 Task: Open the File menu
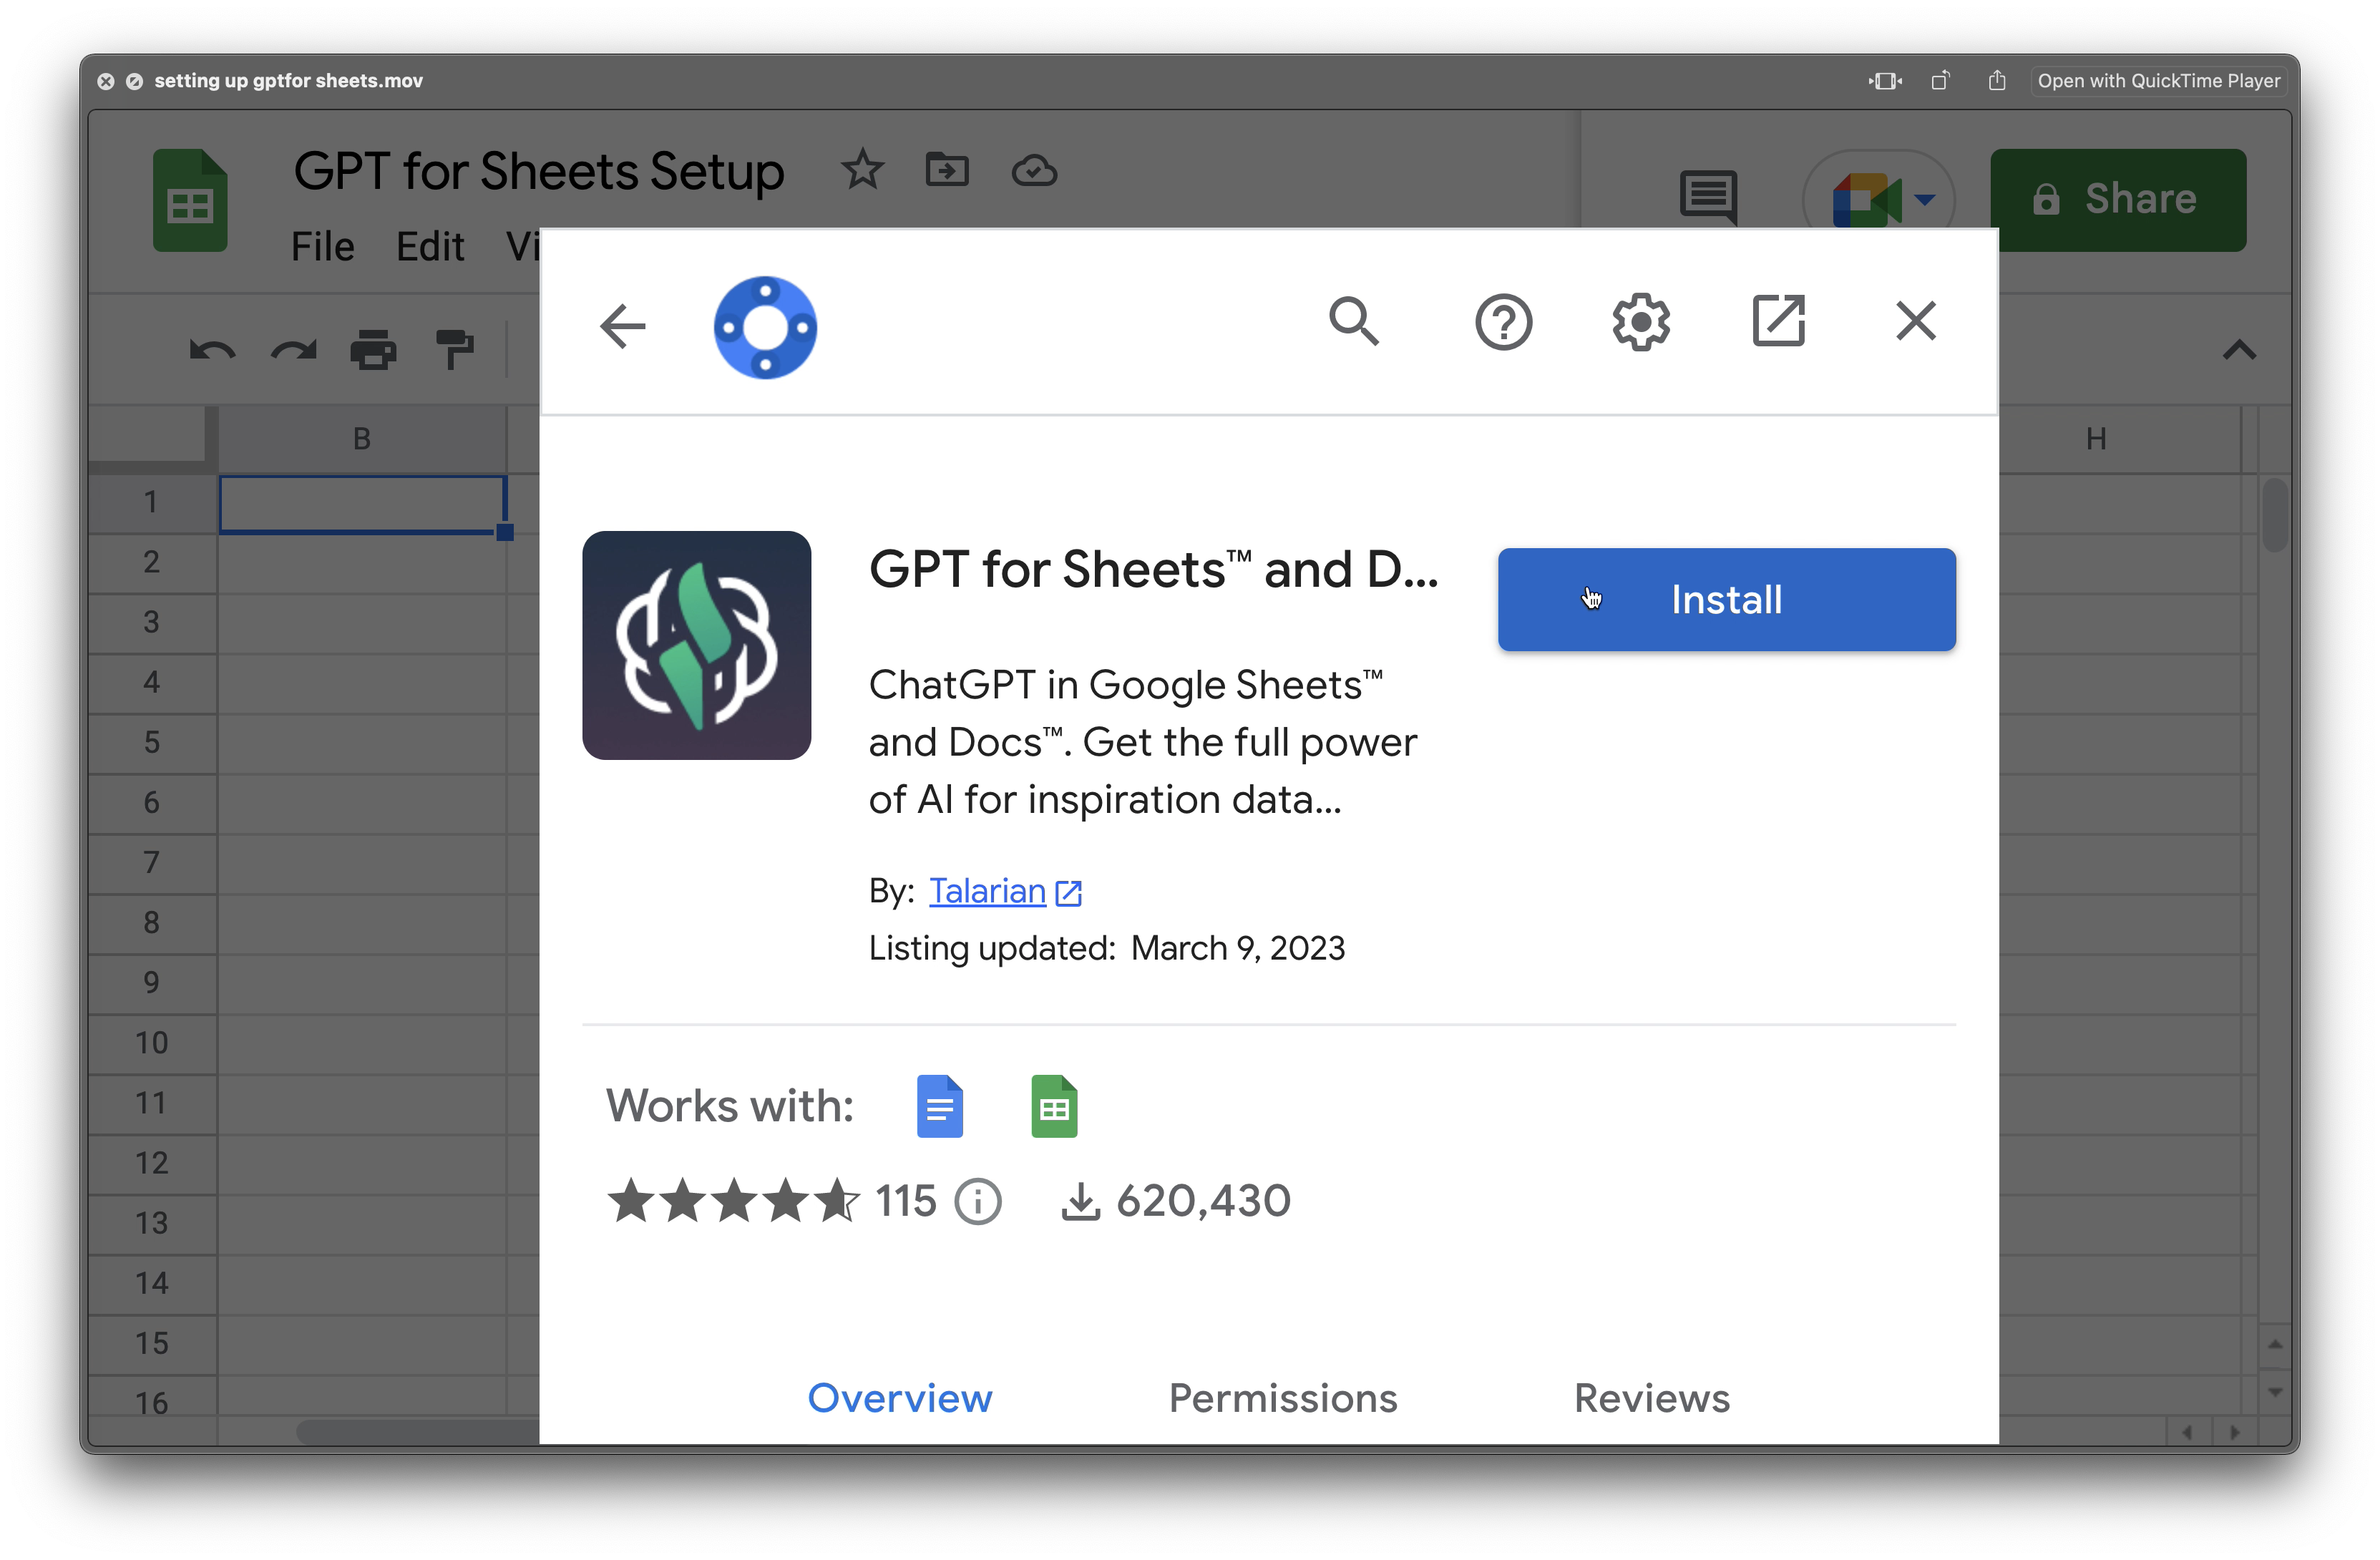click(322, 246)
